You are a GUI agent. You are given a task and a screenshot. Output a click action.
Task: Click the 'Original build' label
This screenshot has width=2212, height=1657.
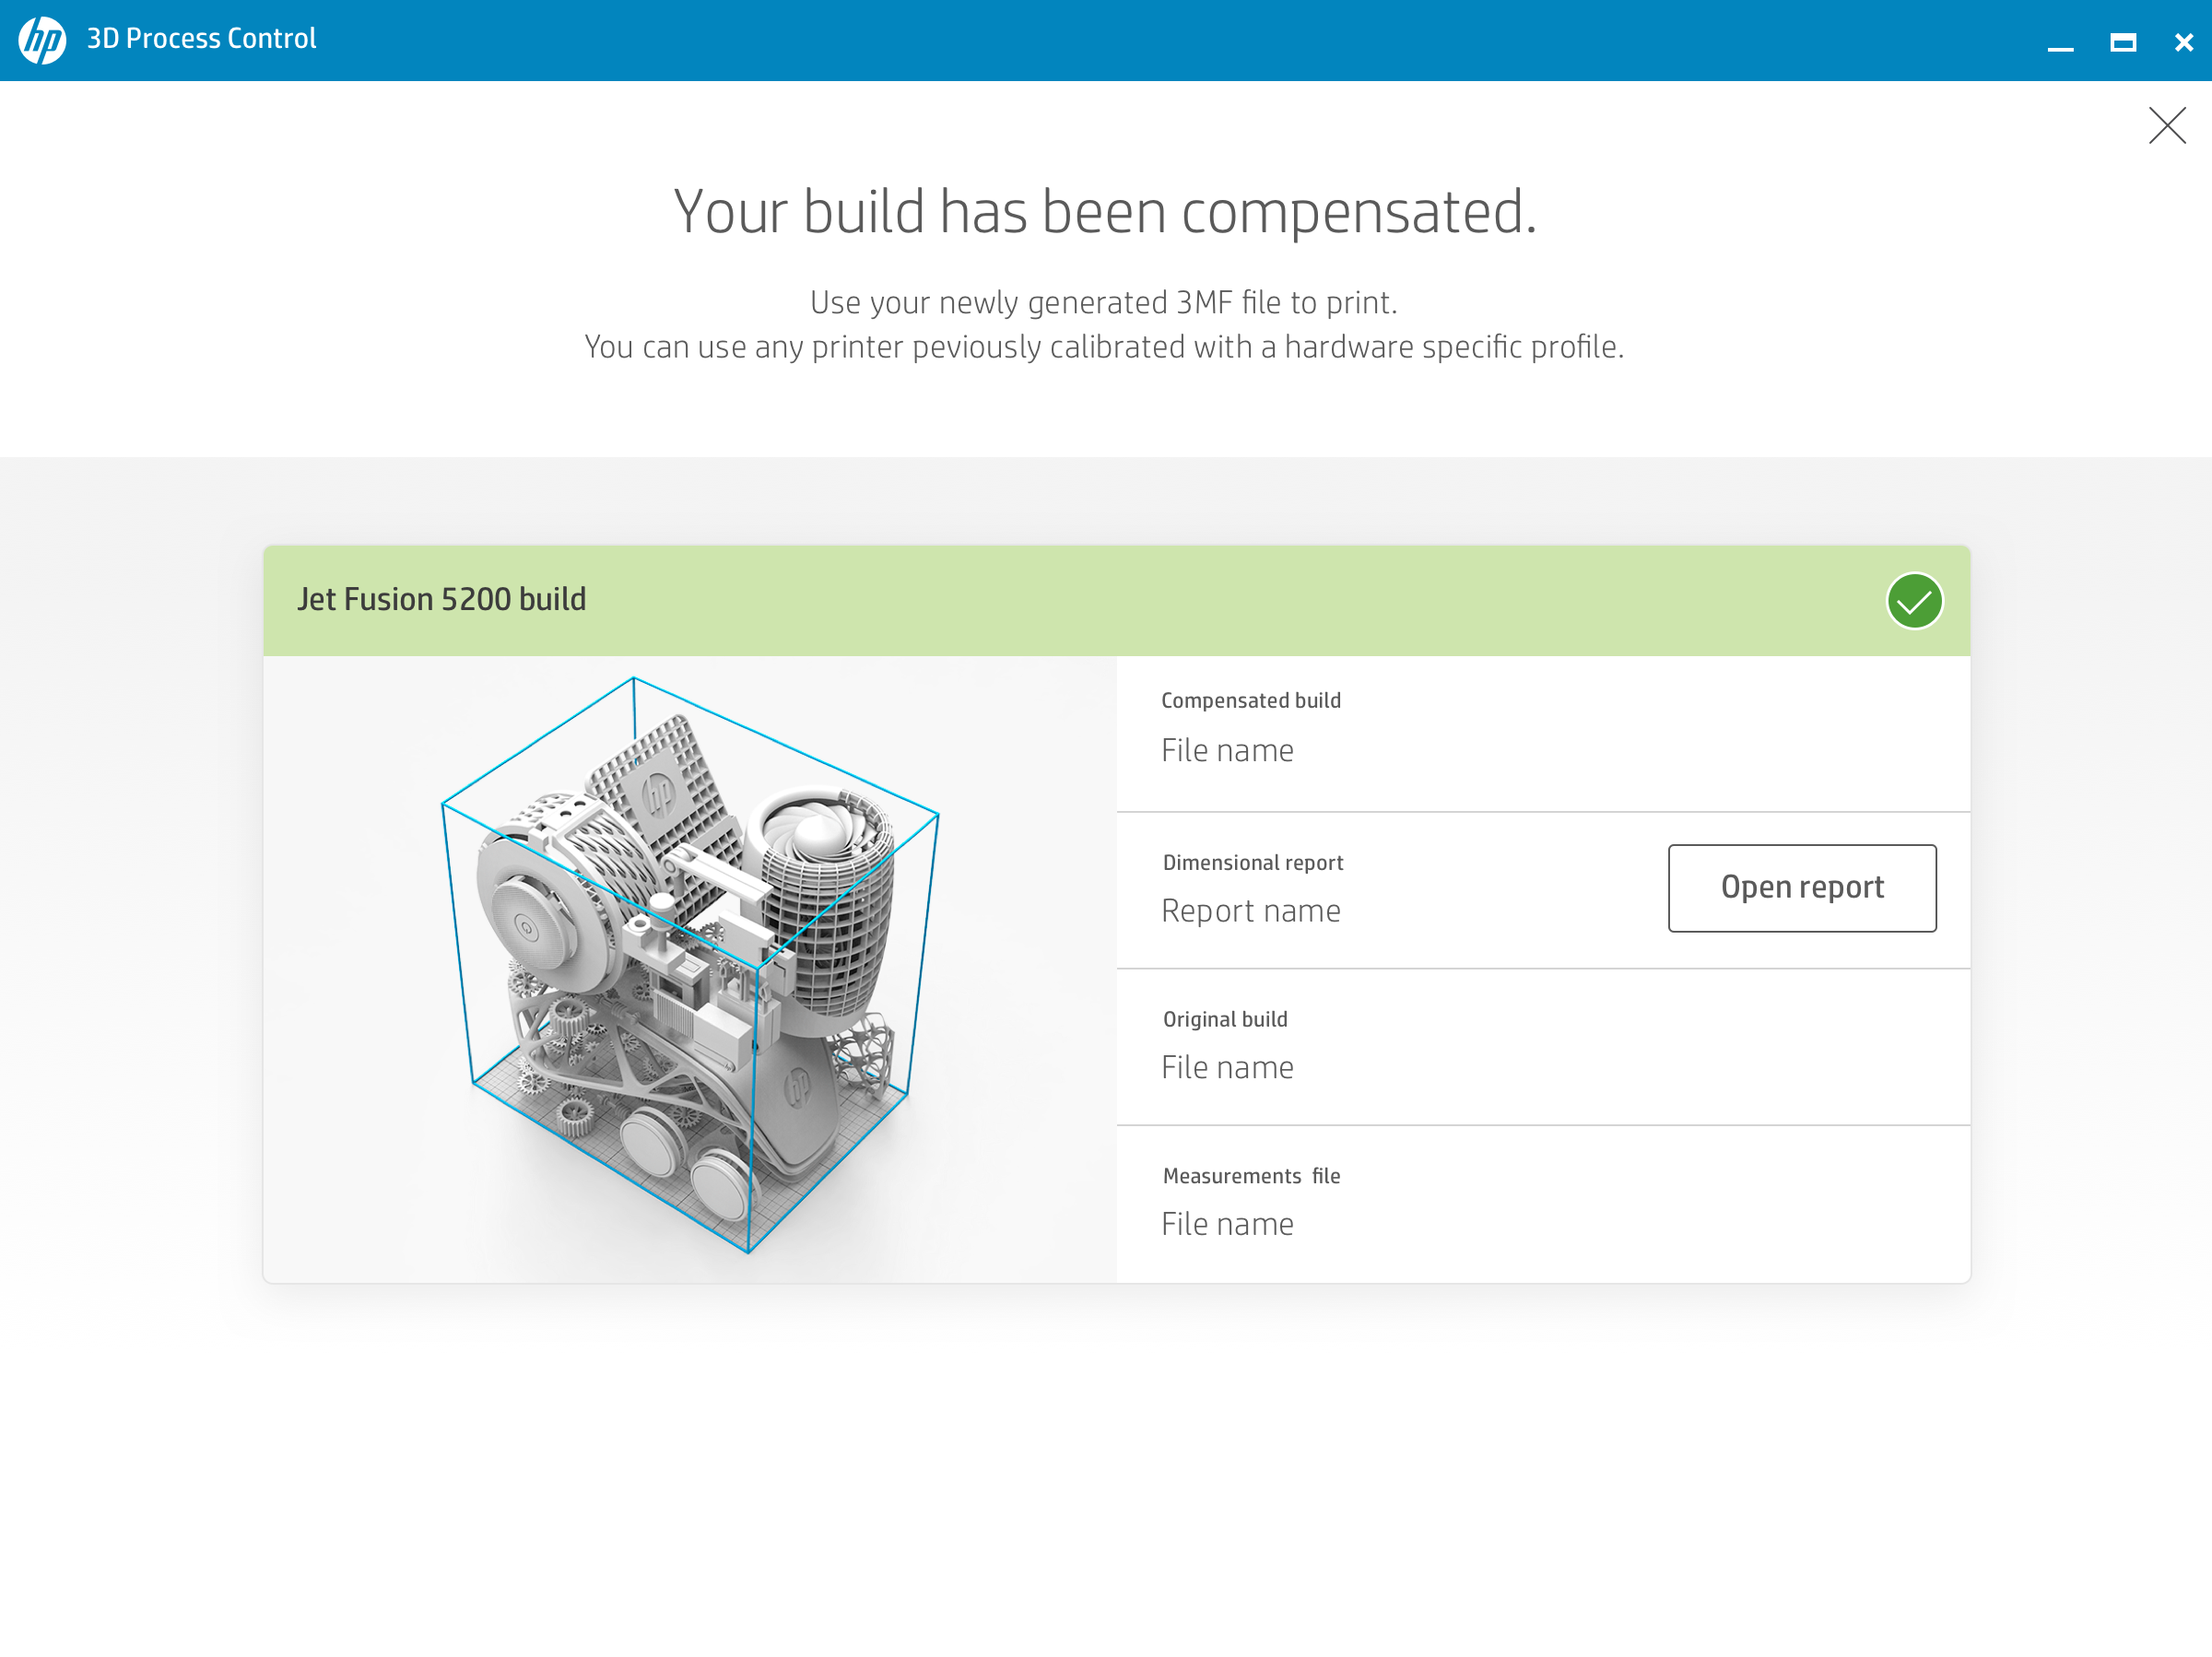coord(1224,1019)
